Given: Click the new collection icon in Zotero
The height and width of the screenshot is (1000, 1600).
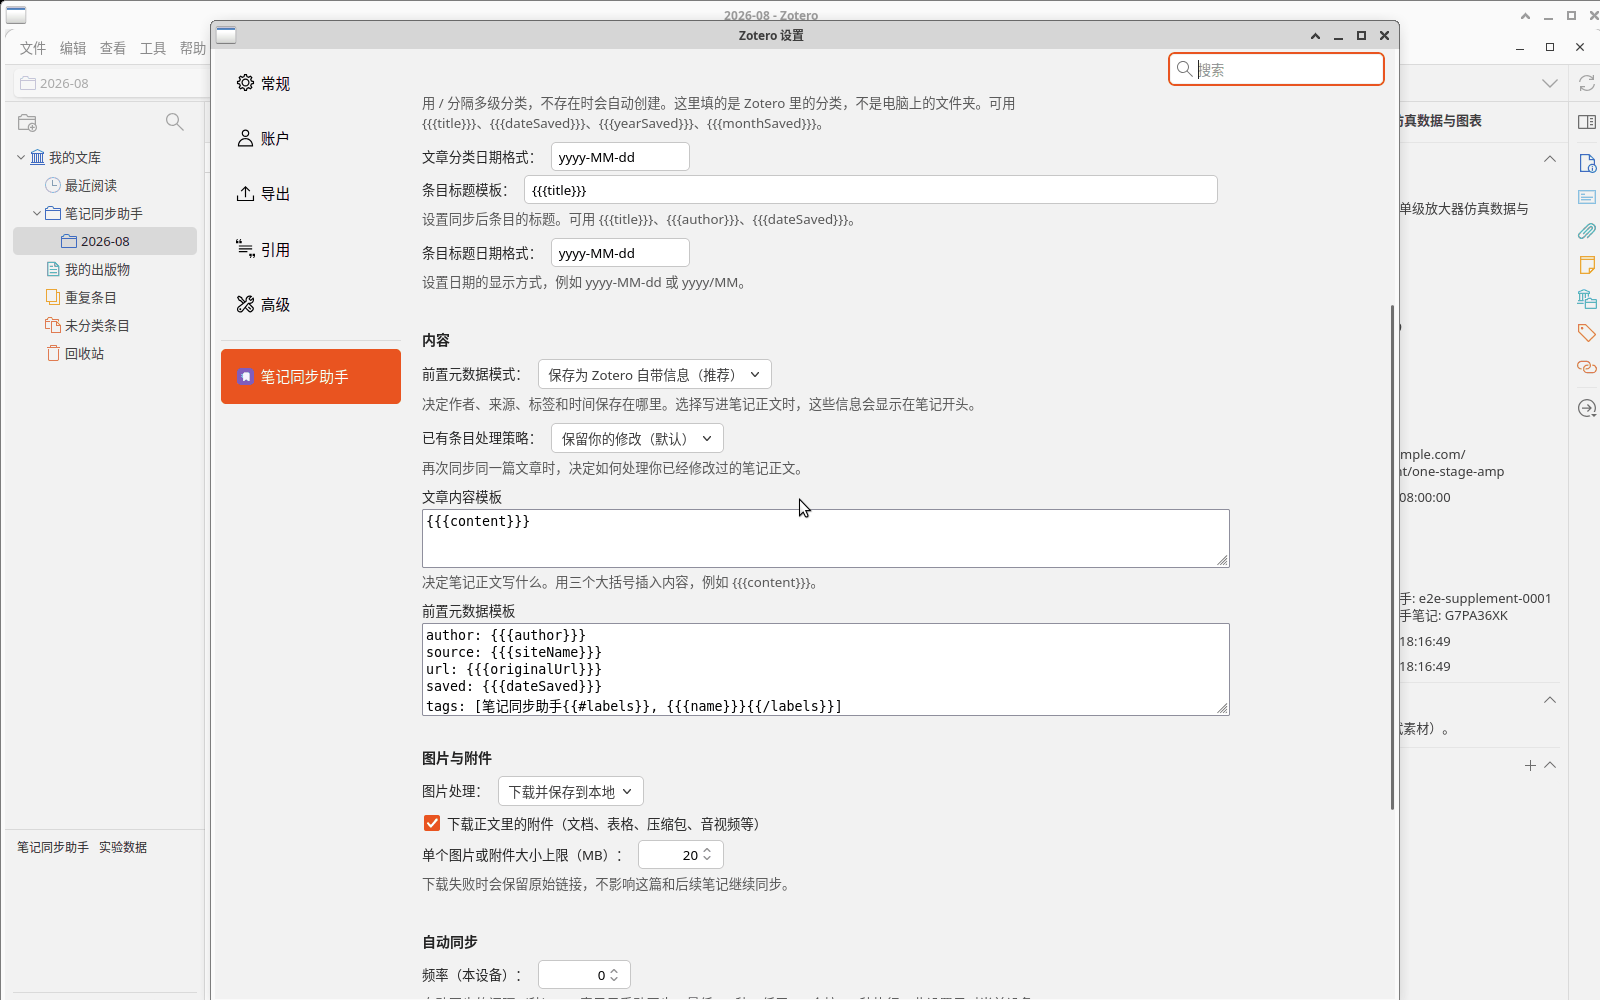Looking at the screenshot, I should coord(28,122).
